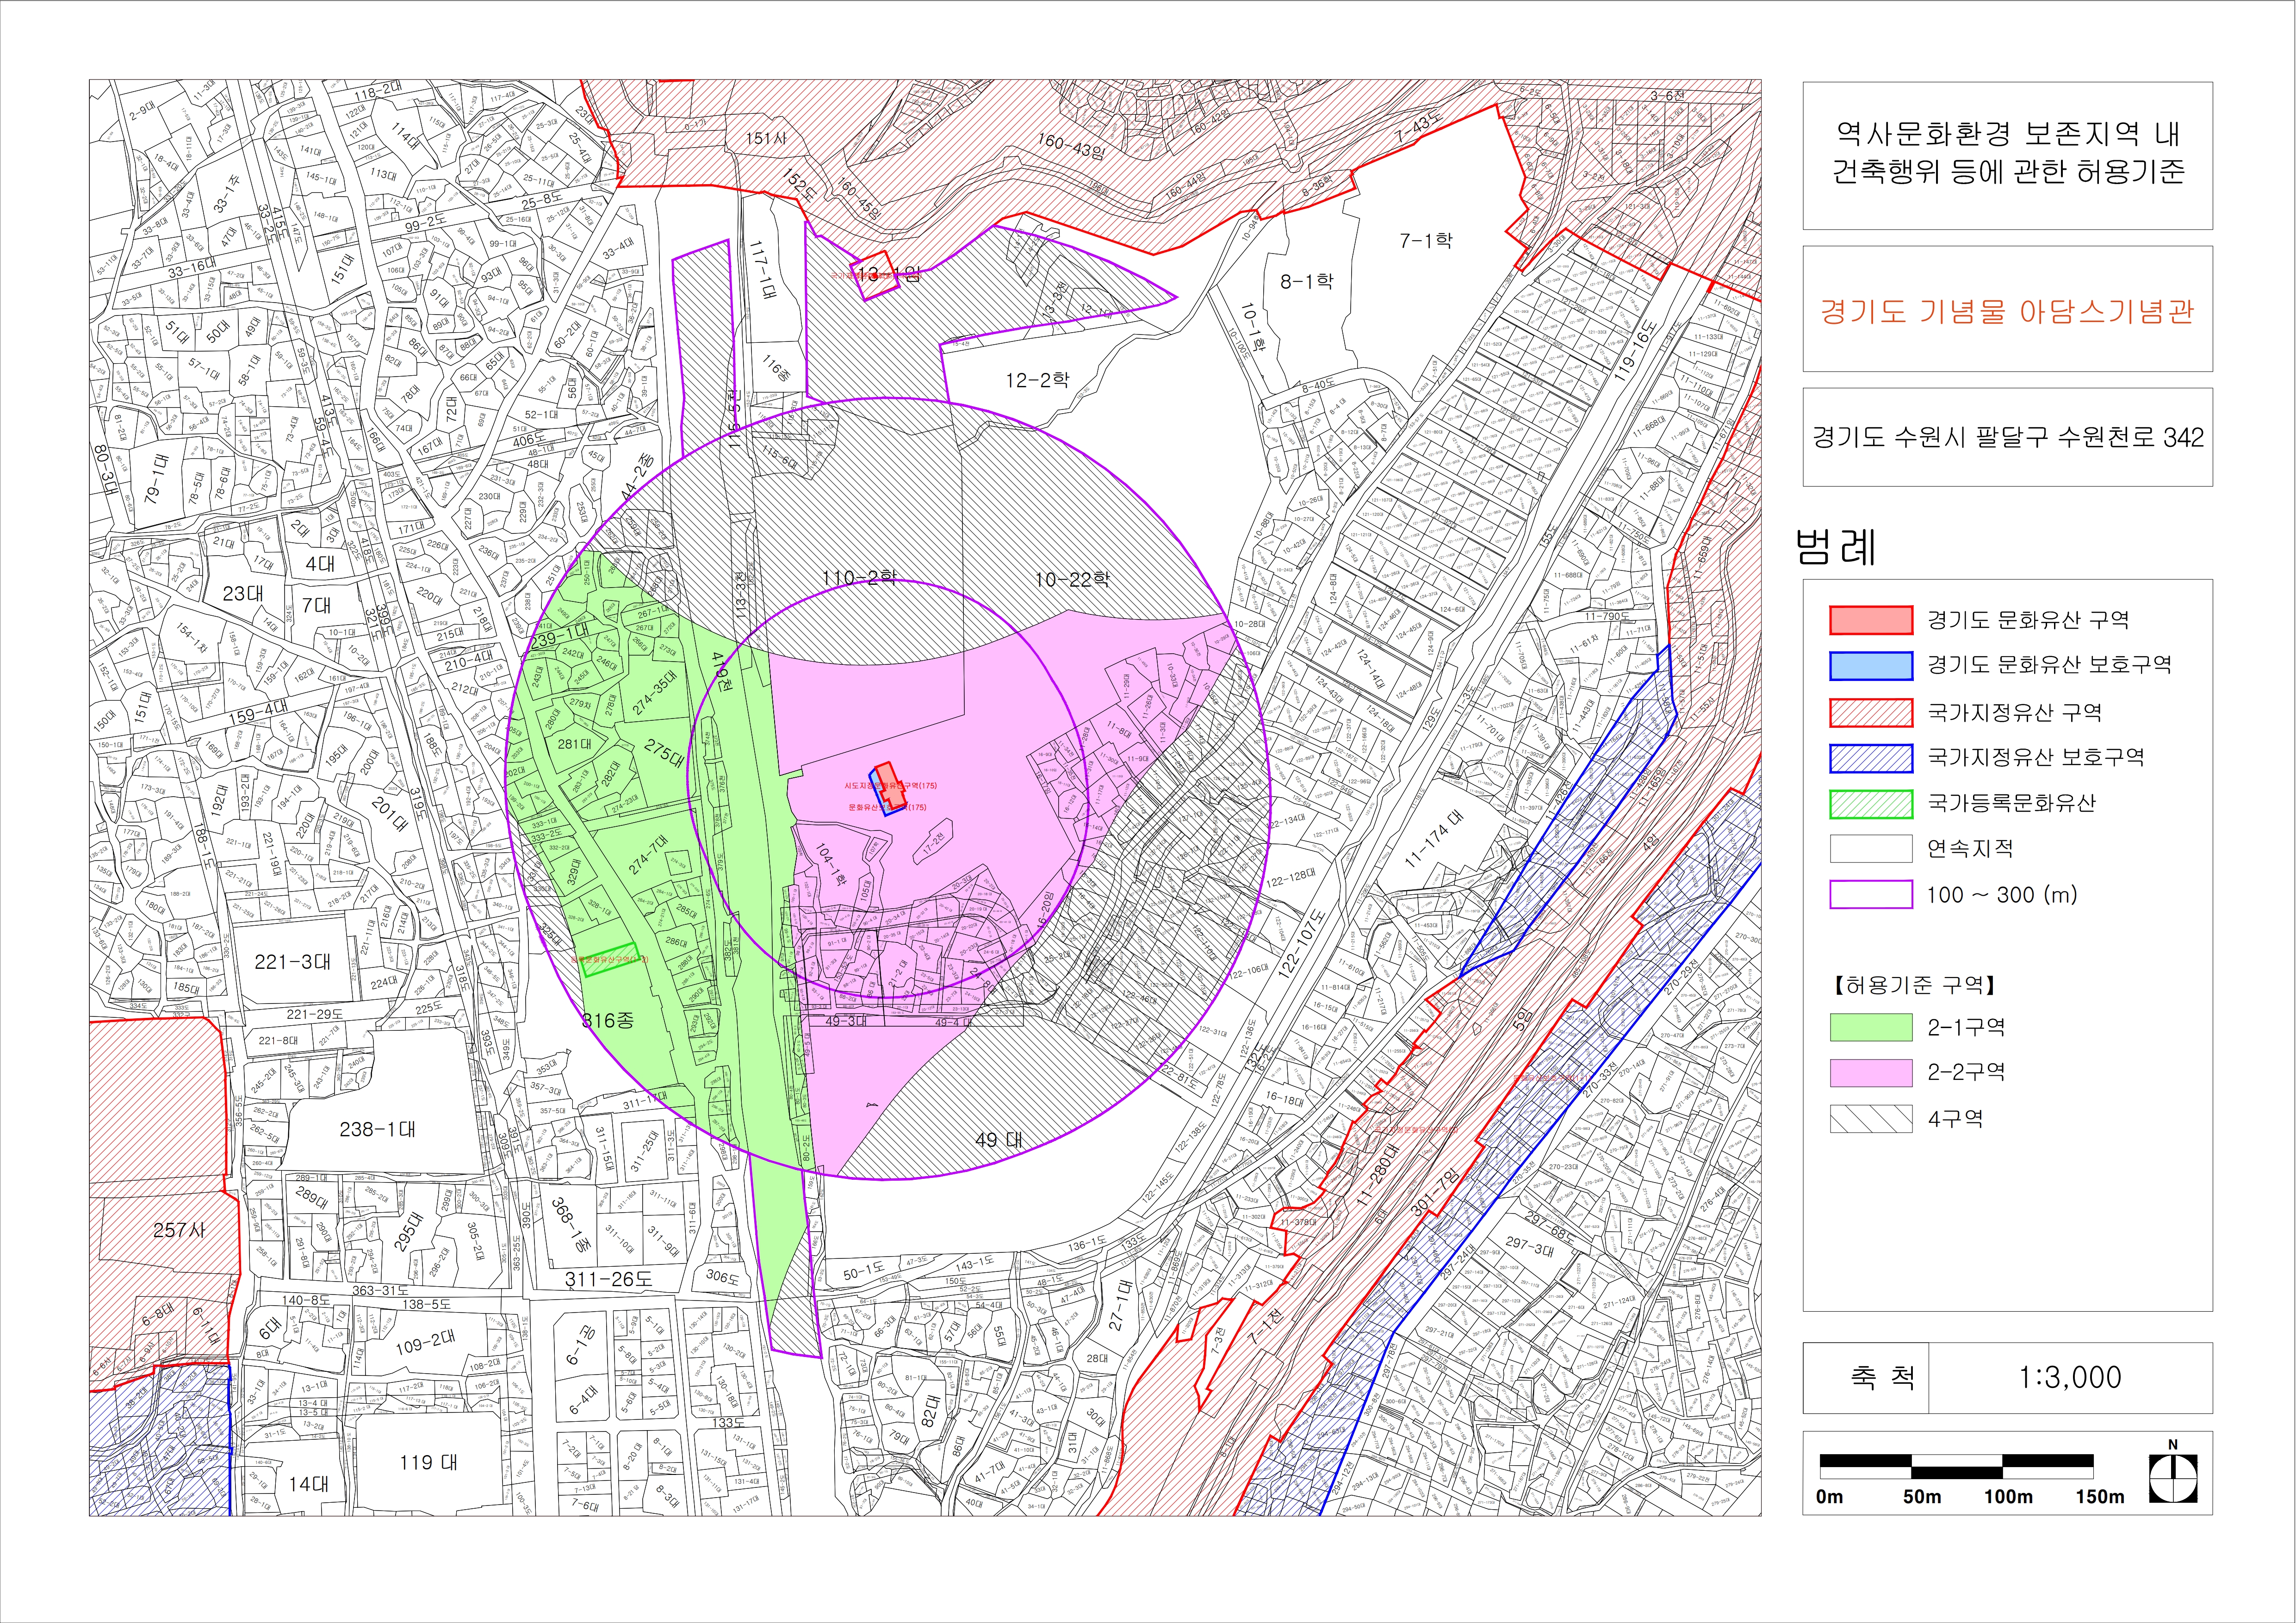Click the north arrow compass icon
The height and width of the screenshot is (1623, 2296).
(x=2173, y=1478)
